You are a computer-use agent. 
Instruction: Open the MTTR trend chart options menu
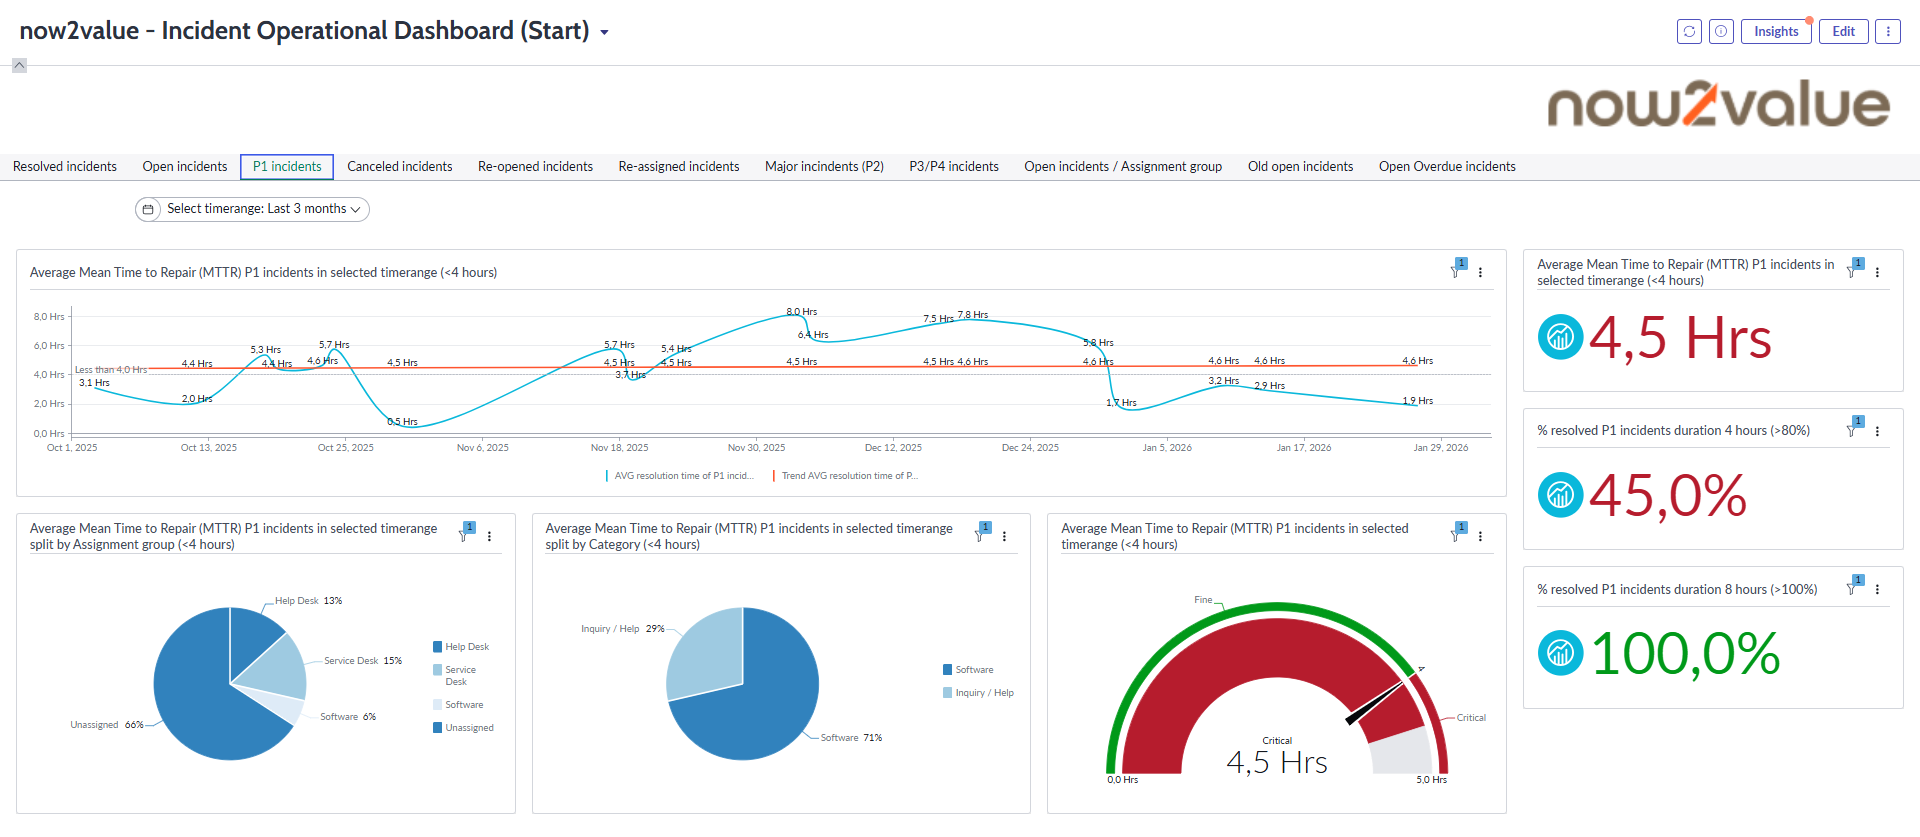point(1480,272)
